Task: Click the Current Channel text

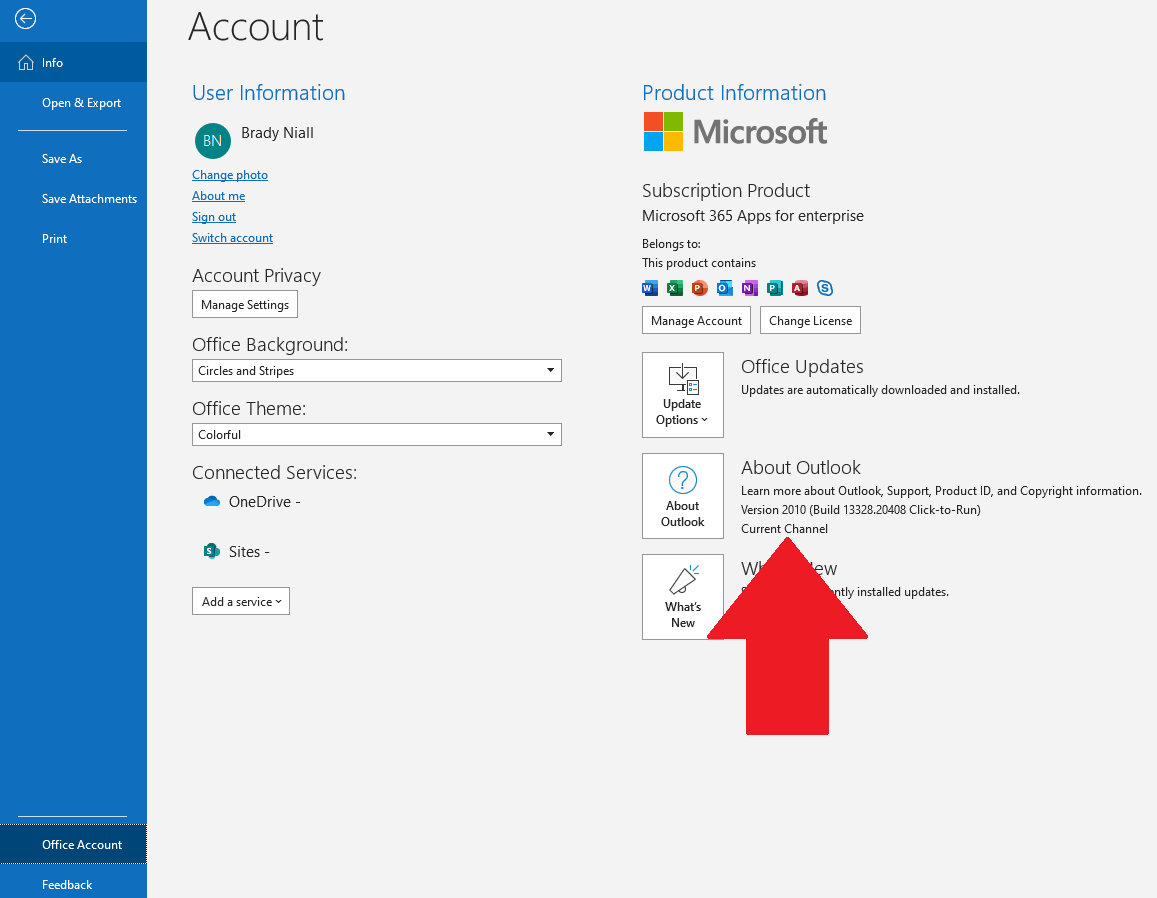Action: coord(784,529)
